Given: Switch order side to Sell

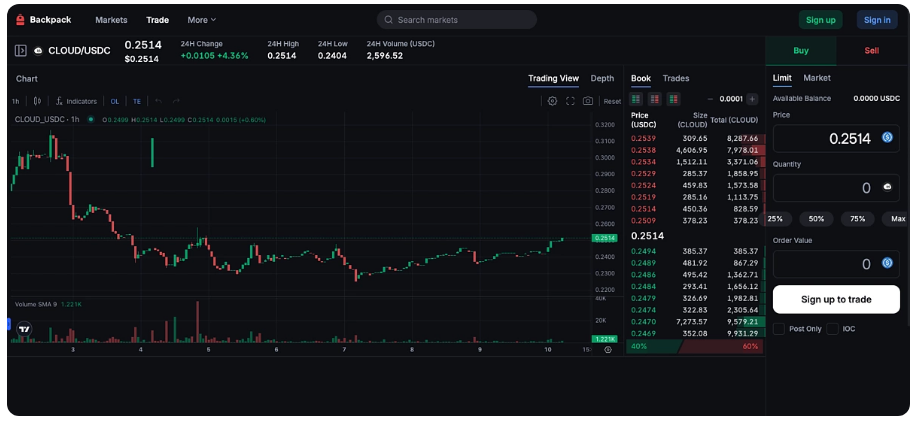Looking at the screenshot, I should coord(872,51).
